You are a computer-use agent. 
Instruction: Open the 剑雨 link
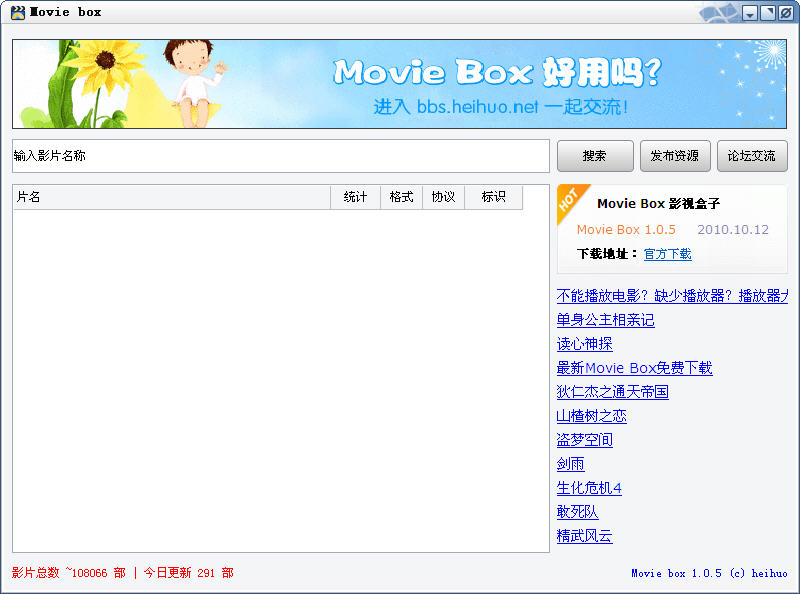[570, 464]
